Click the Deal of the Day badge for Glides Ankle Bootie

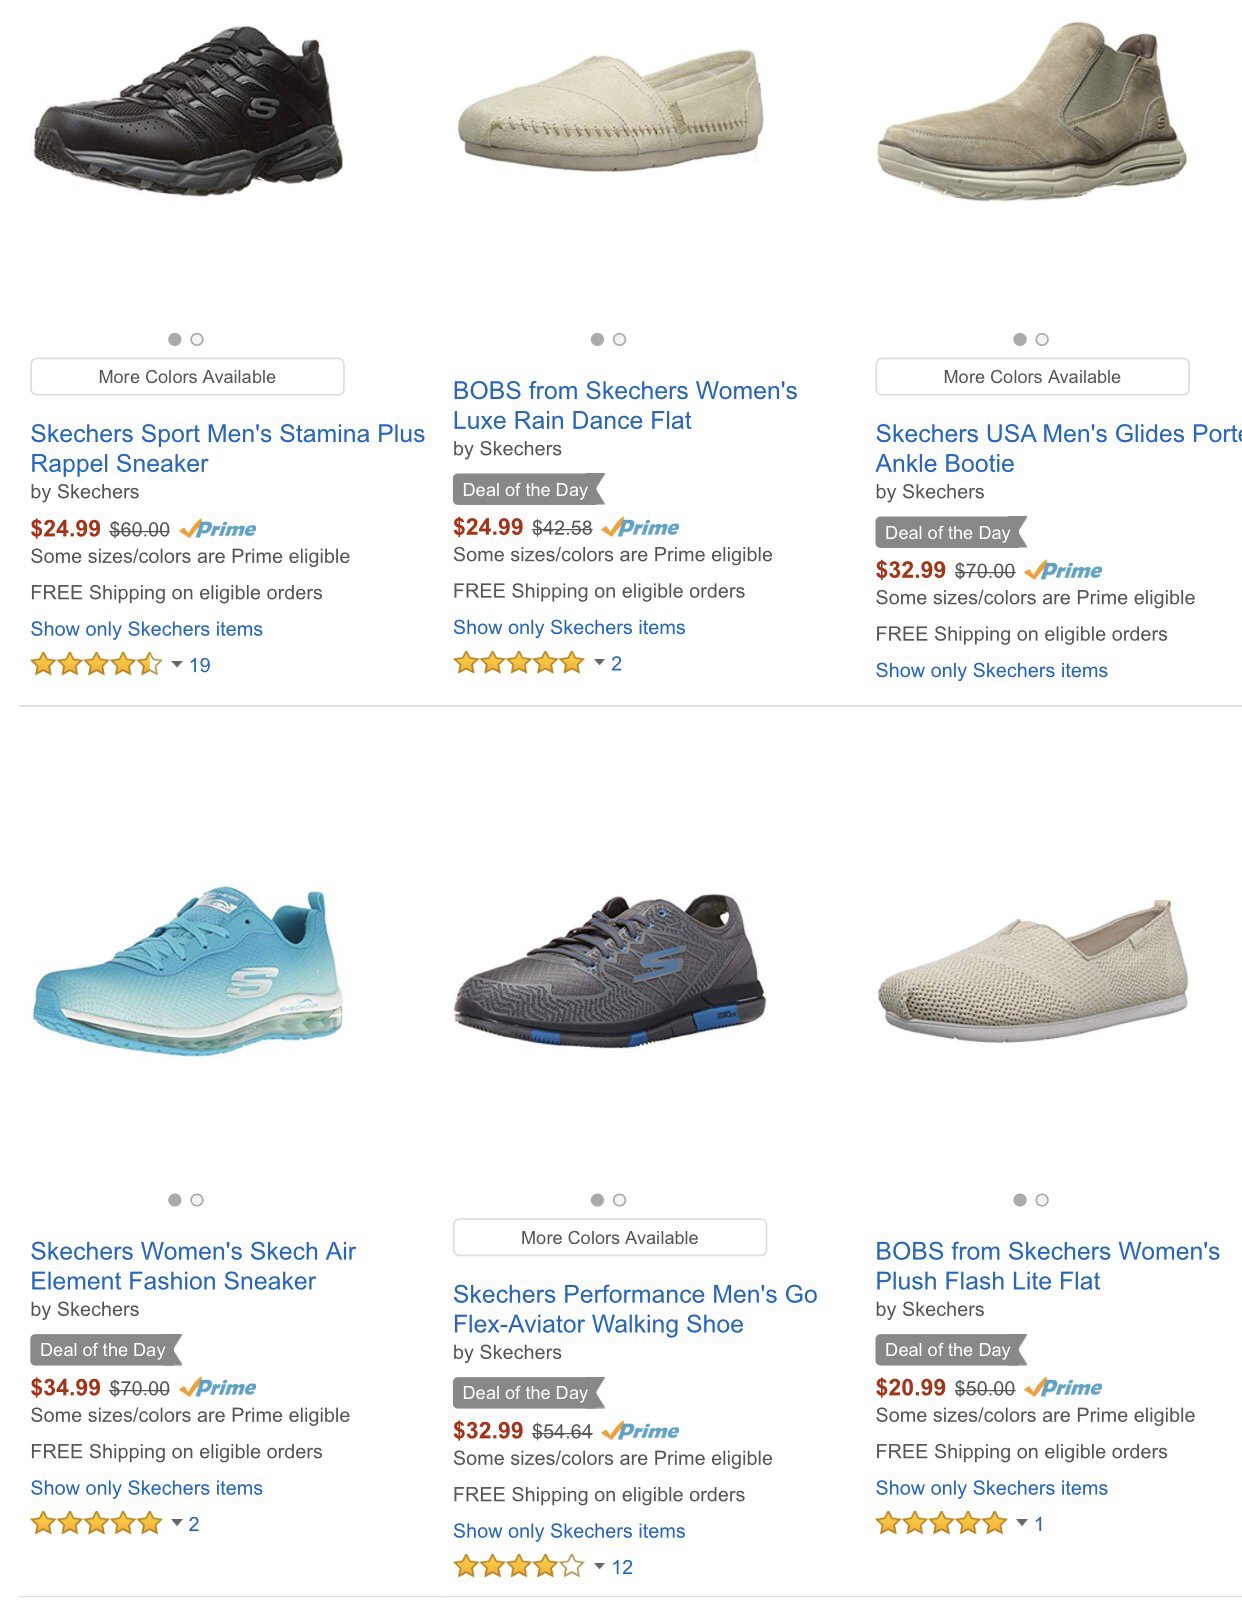coord(949,533)
